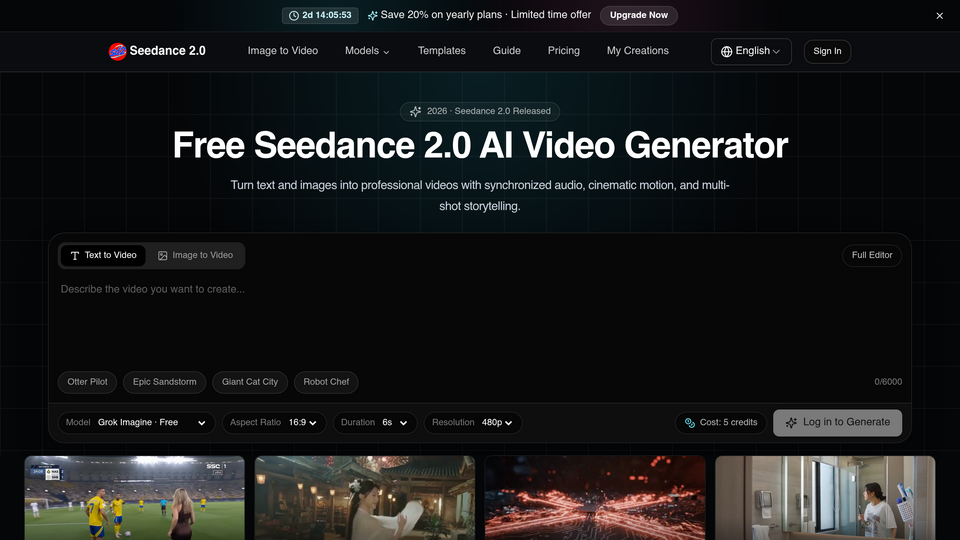960x540 pixels.
Task: Open the woman in white dress thumbnail
Action: pyautogui.click(x=365, y=498)
